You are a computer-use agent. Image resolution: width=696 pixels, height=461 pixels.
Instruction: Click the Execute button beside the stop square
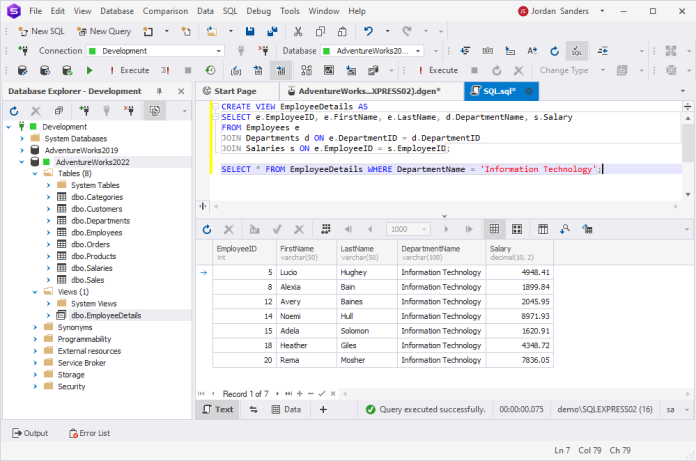pos(439,70)
